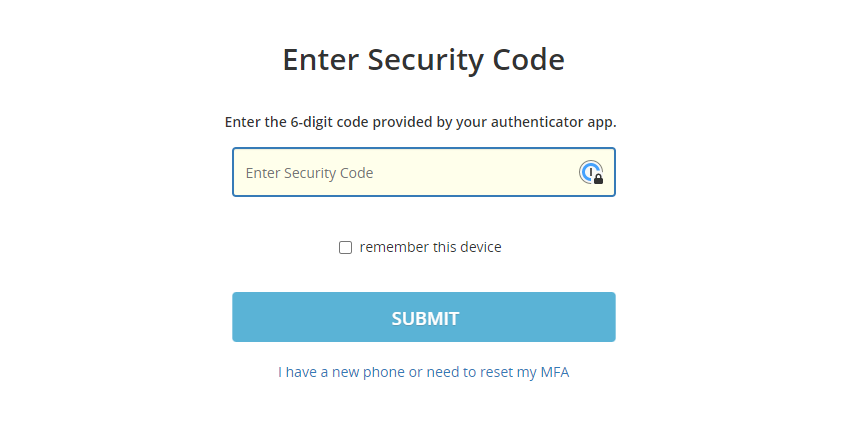This screenshot has height=433, width=843.
Task: Click the password manager lock icon
Action: pyautogui.click(x=591, y=173)
